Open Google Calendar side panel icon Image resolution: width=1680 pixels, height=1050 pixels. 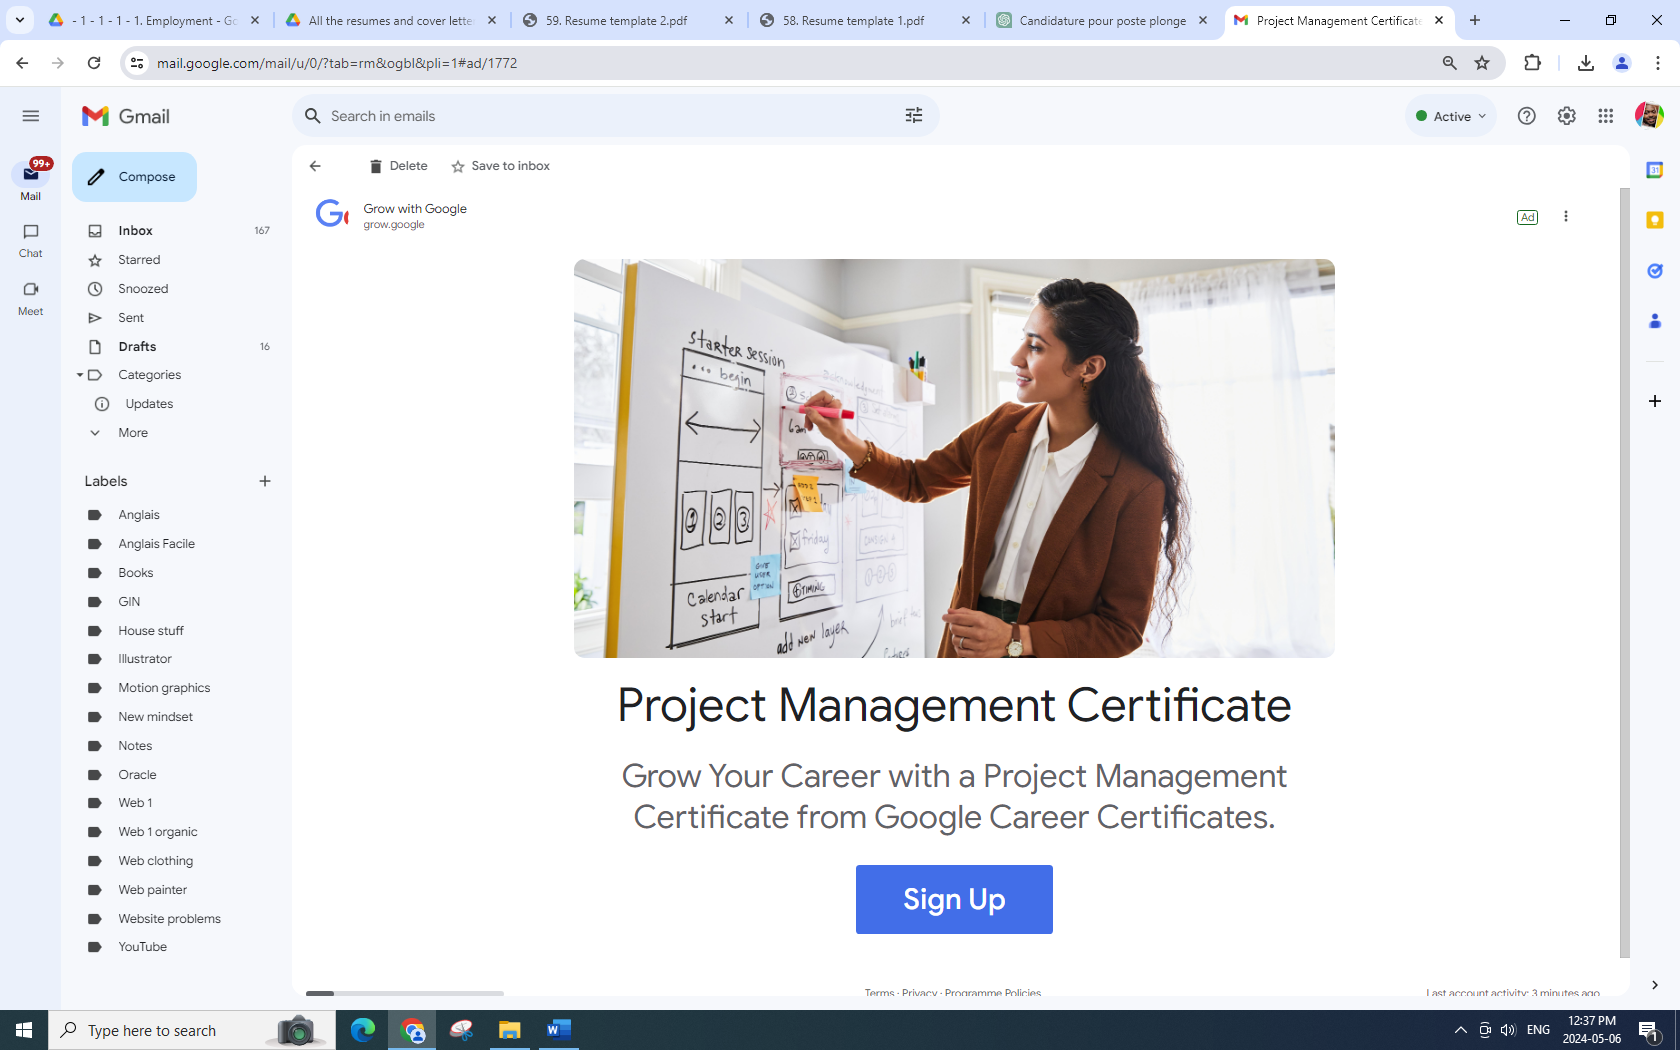1654,171
